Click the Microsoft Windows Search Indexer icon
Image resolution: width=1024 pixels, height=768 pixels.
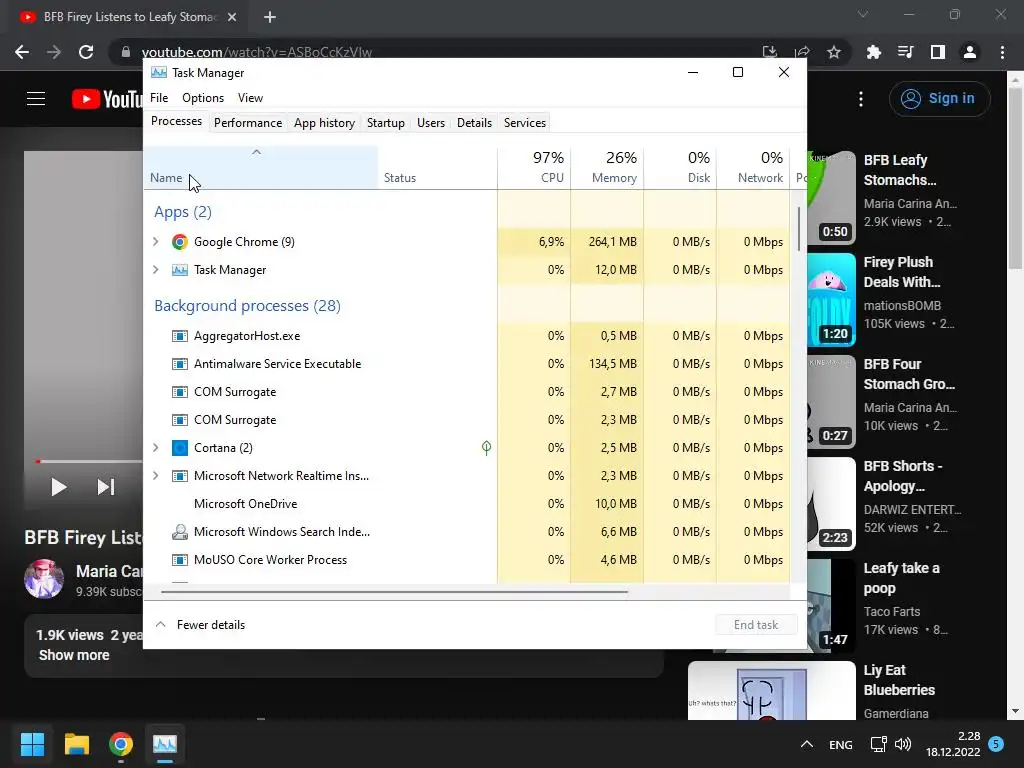point(180,532)
